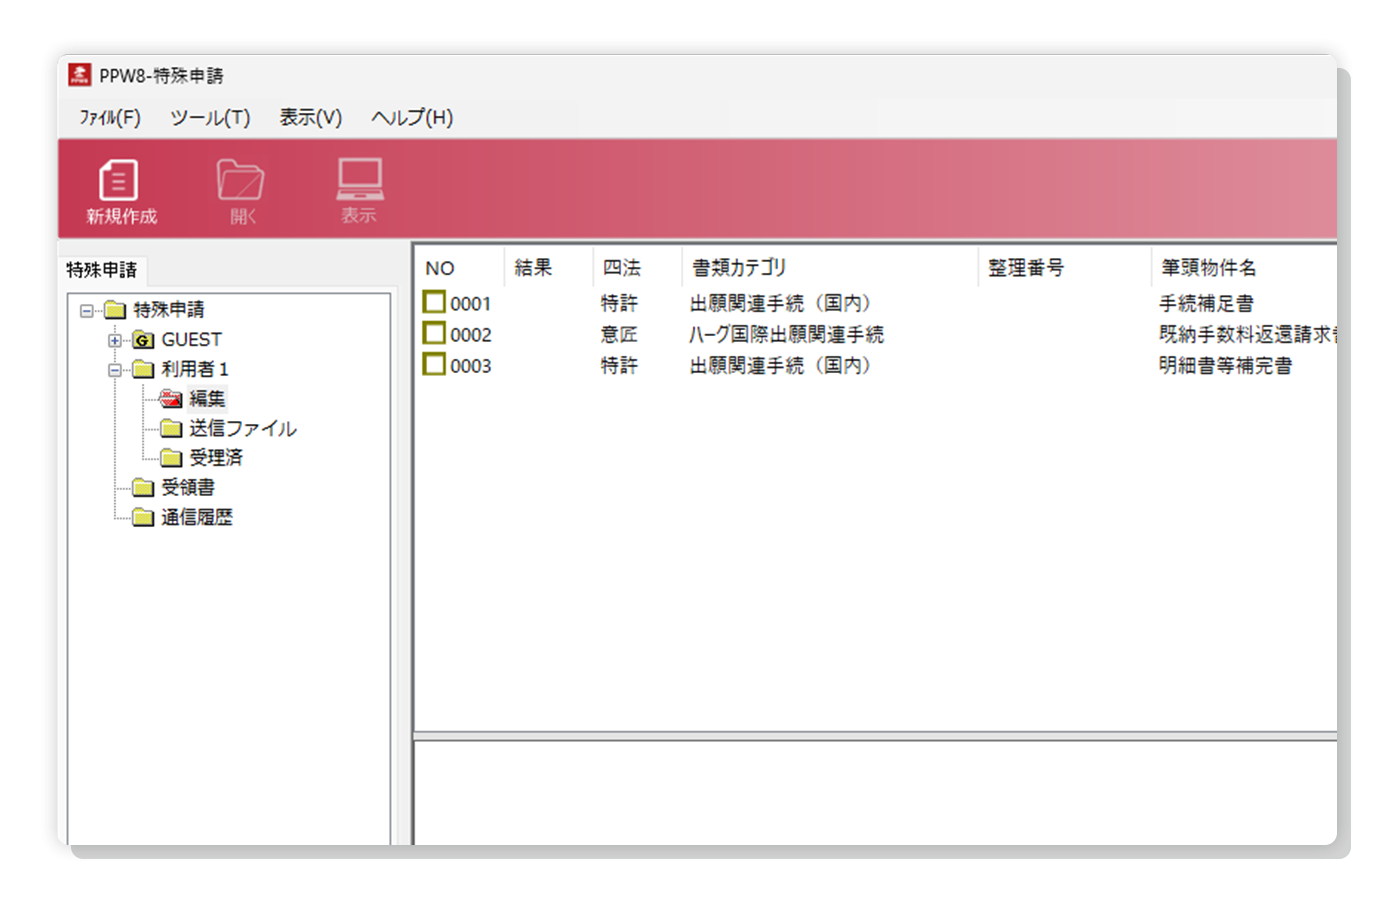Viewport: 1400px width, 900px height.
Task: Open the ファイル(F) menu
Action: [110, 118]
